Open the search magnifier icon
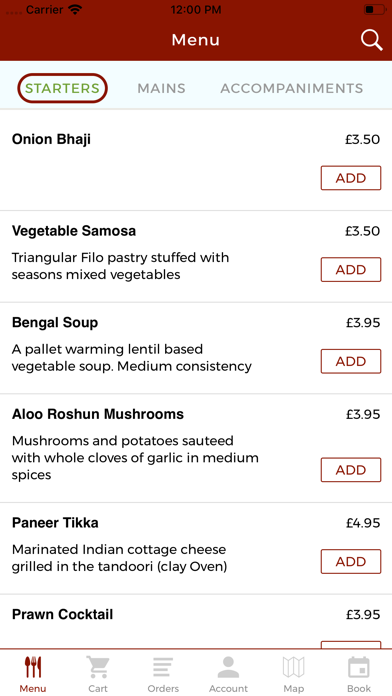392x696 pixels. 371,40
